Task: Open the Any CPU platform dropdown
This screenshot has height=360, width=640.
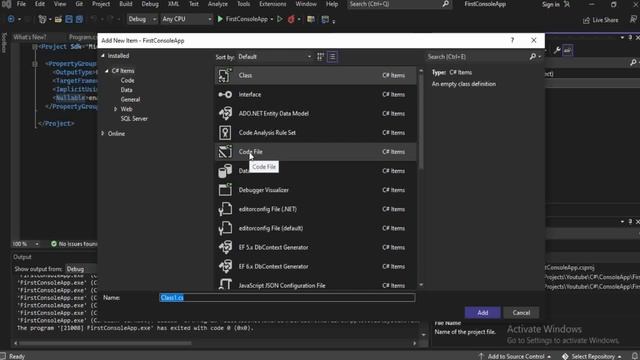Action: tap(187, 19)
